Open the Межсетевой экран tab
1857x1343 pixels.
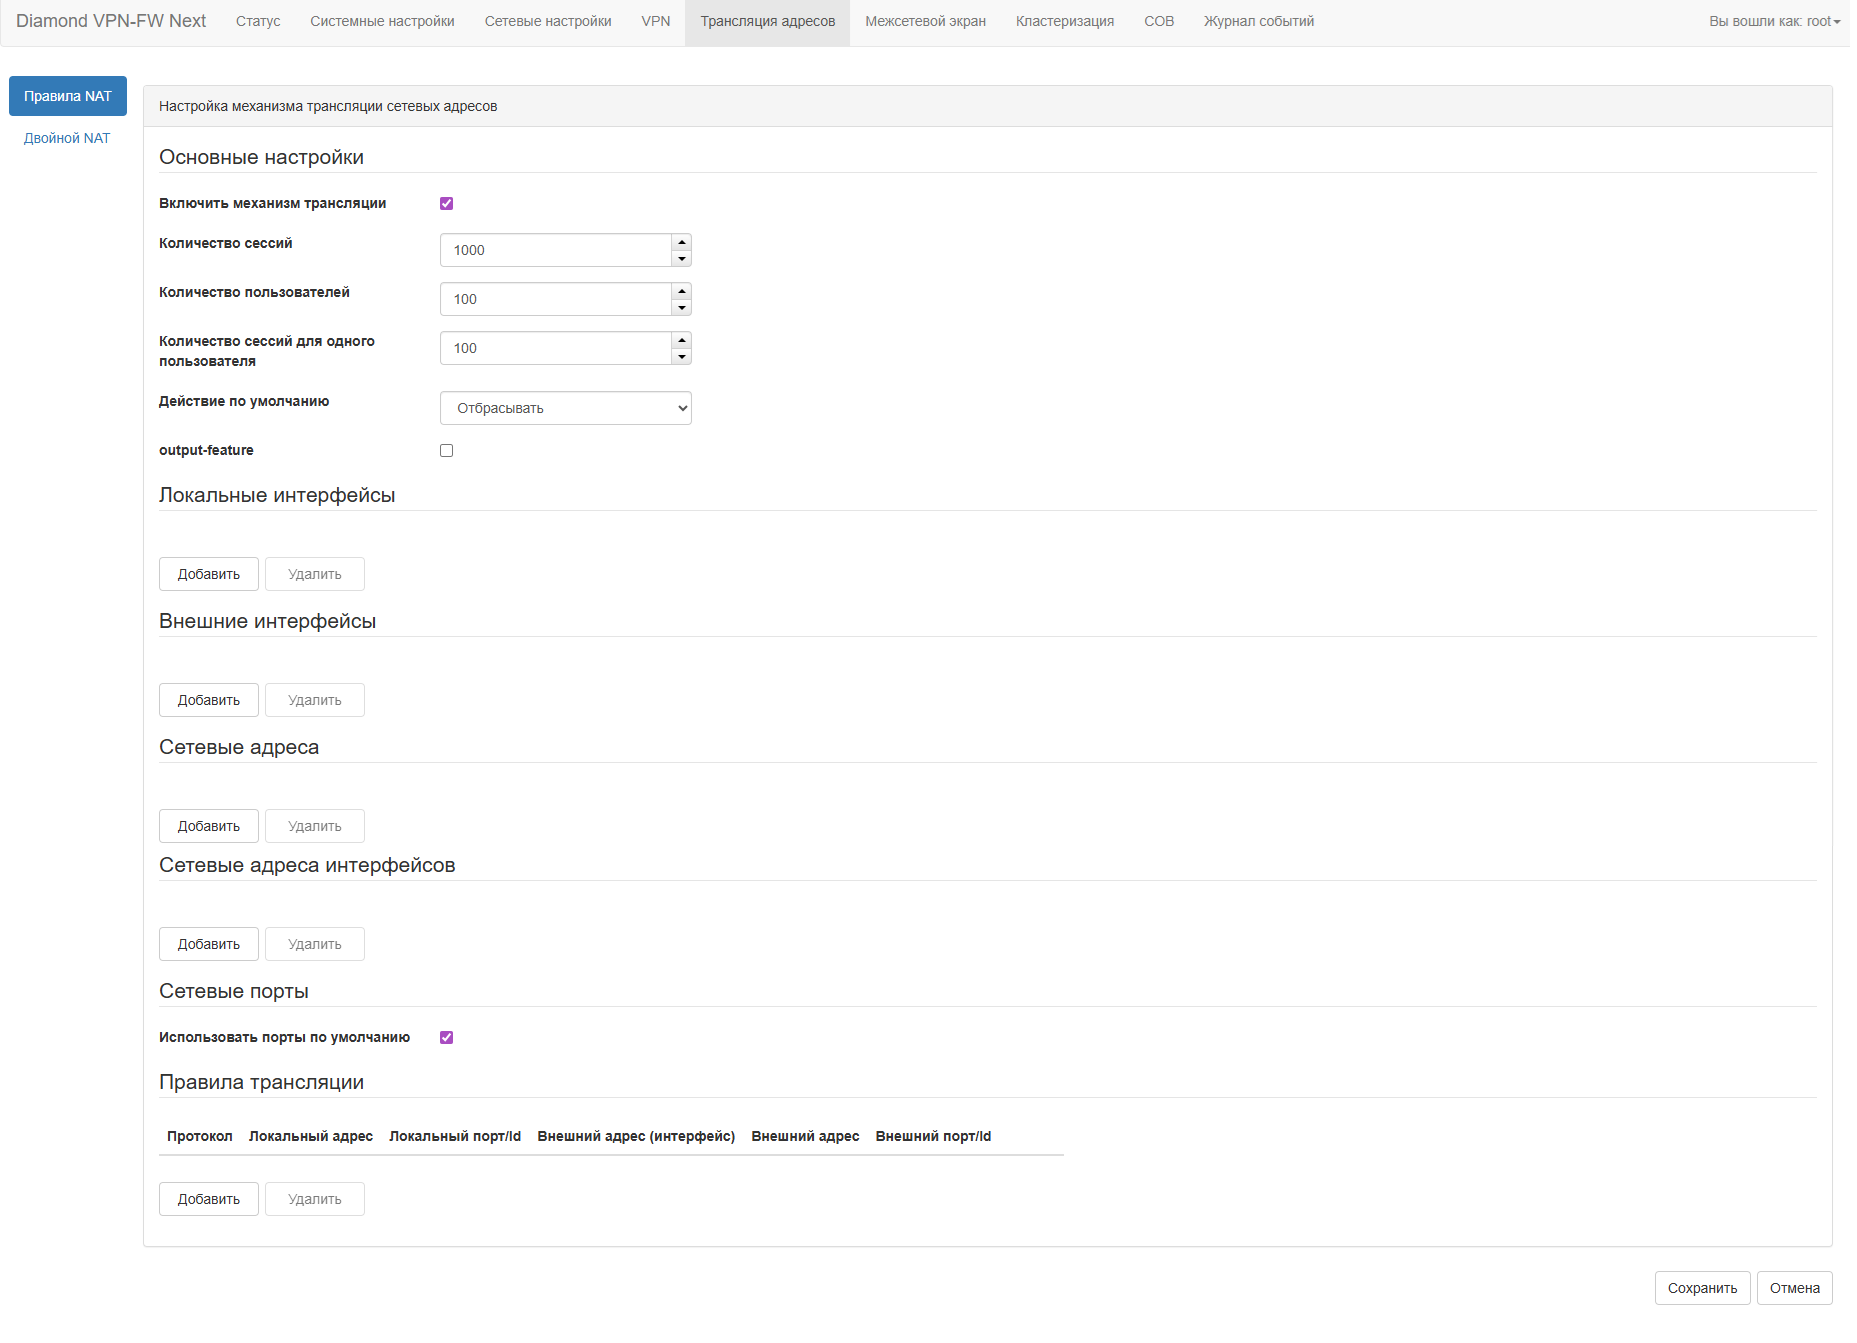925,22
